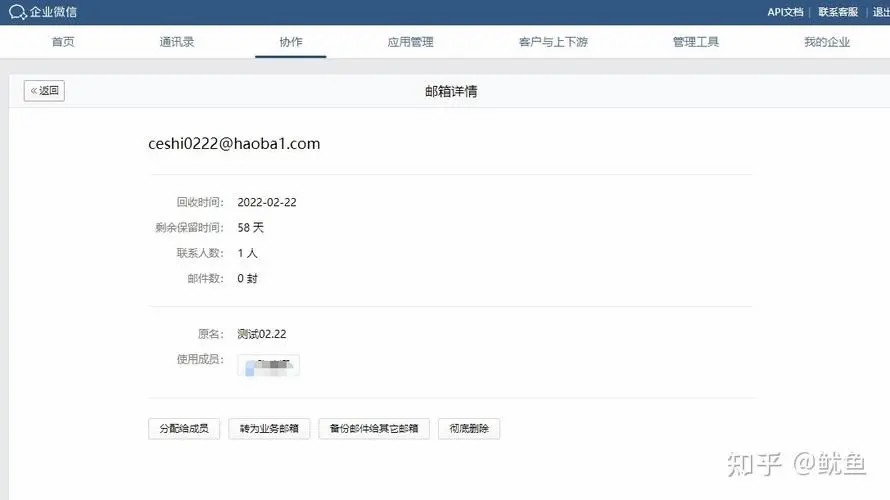Image resolution: width=890 pixels, height=500 pixels.
Task: Open the API文档 link
Action: [x=784, y=12]
